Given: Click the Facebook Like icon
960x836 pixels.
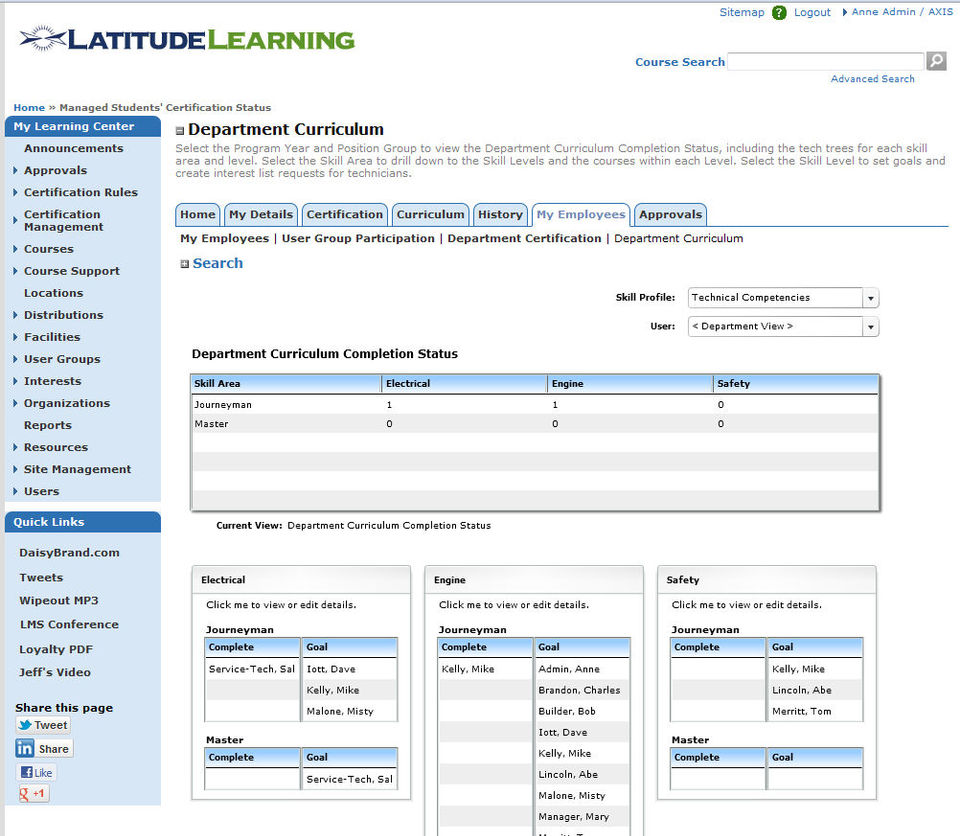Looking at the screenshot, I should coord(36,772).
